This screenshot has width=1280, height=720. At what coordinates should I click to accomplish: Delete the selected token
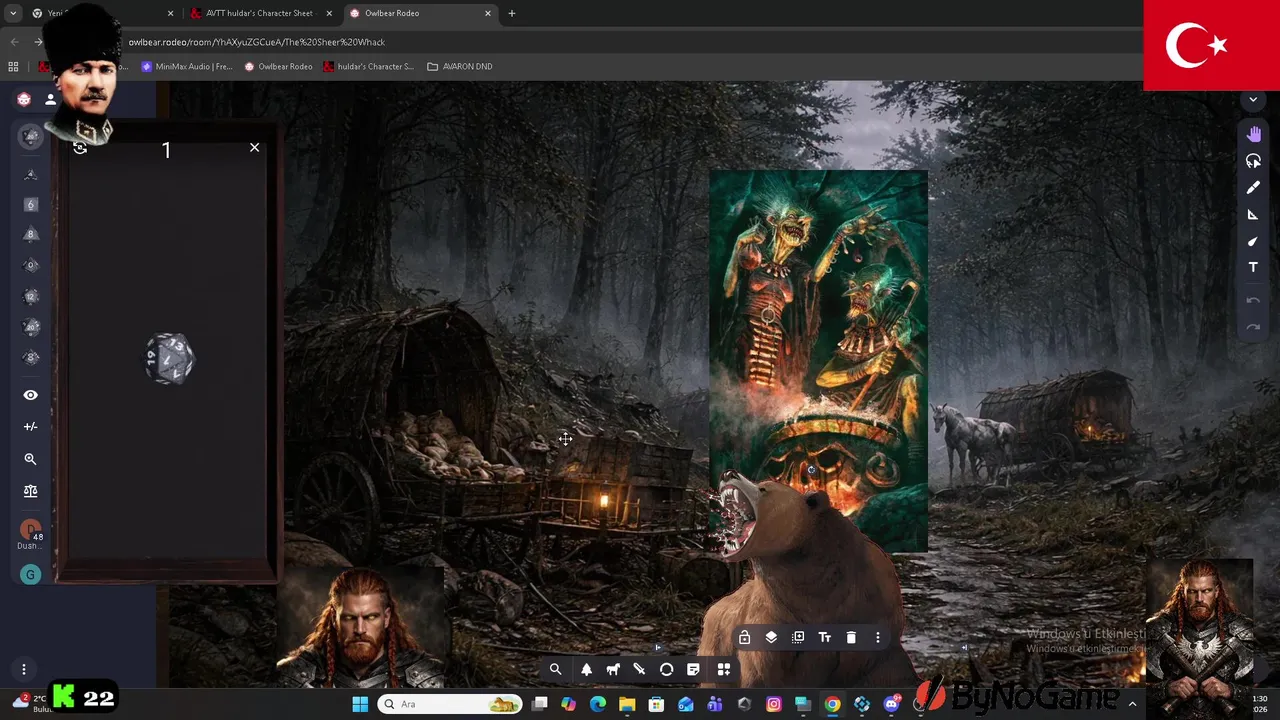[851, 637]
